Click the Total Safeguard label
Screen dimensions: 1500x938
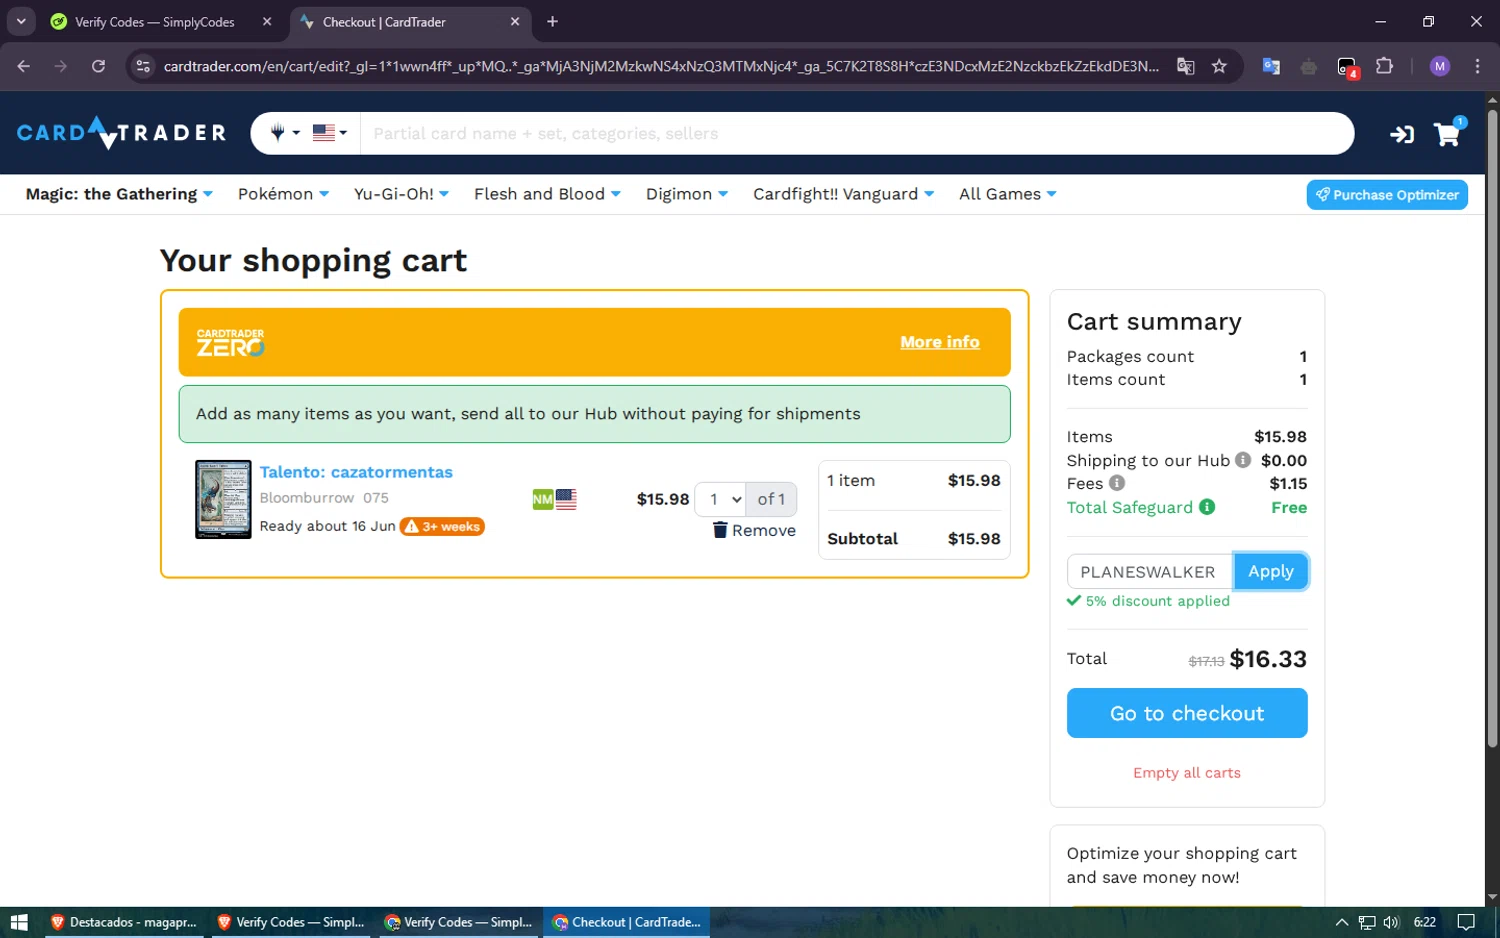pos(1129,508)
